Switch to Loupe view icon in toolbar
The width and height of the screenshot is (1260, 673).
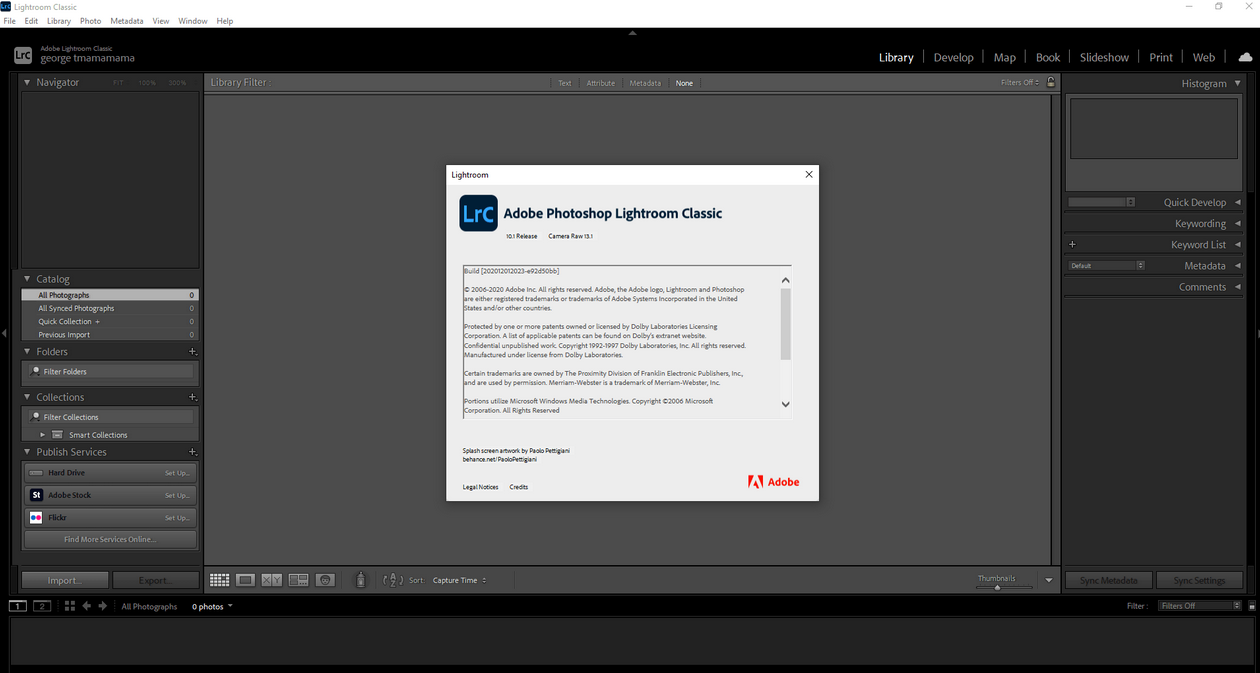pyautogui.click(x=245, y=580)
